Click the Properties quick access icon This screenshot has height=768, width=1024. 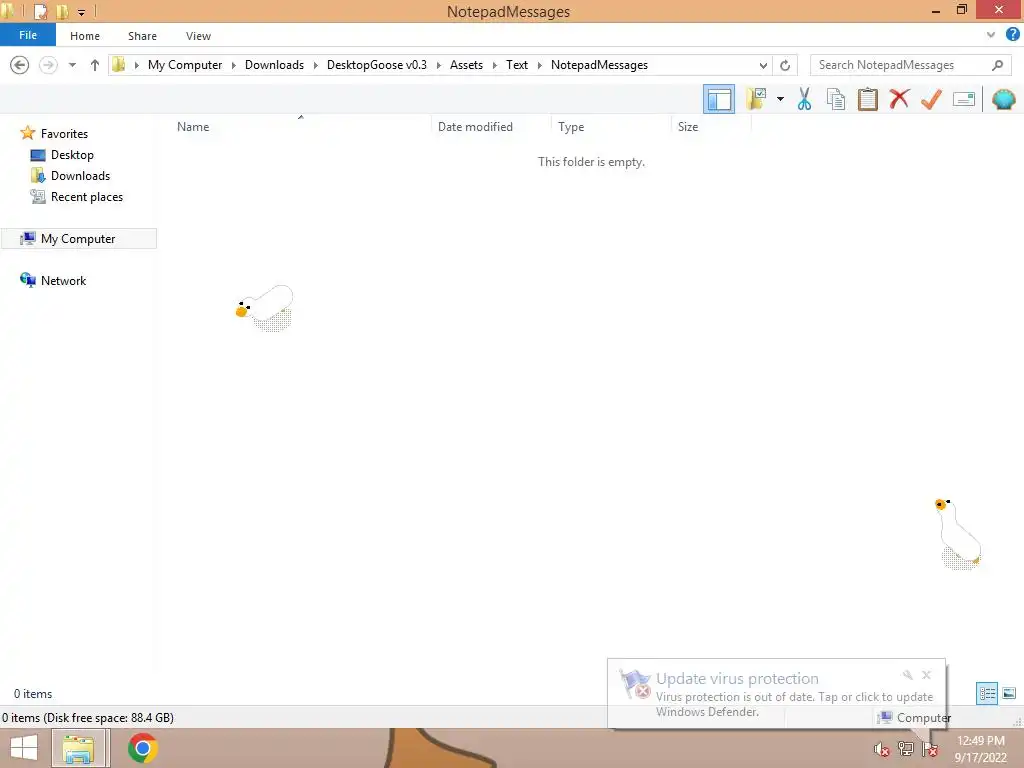[x=40, y=11]
